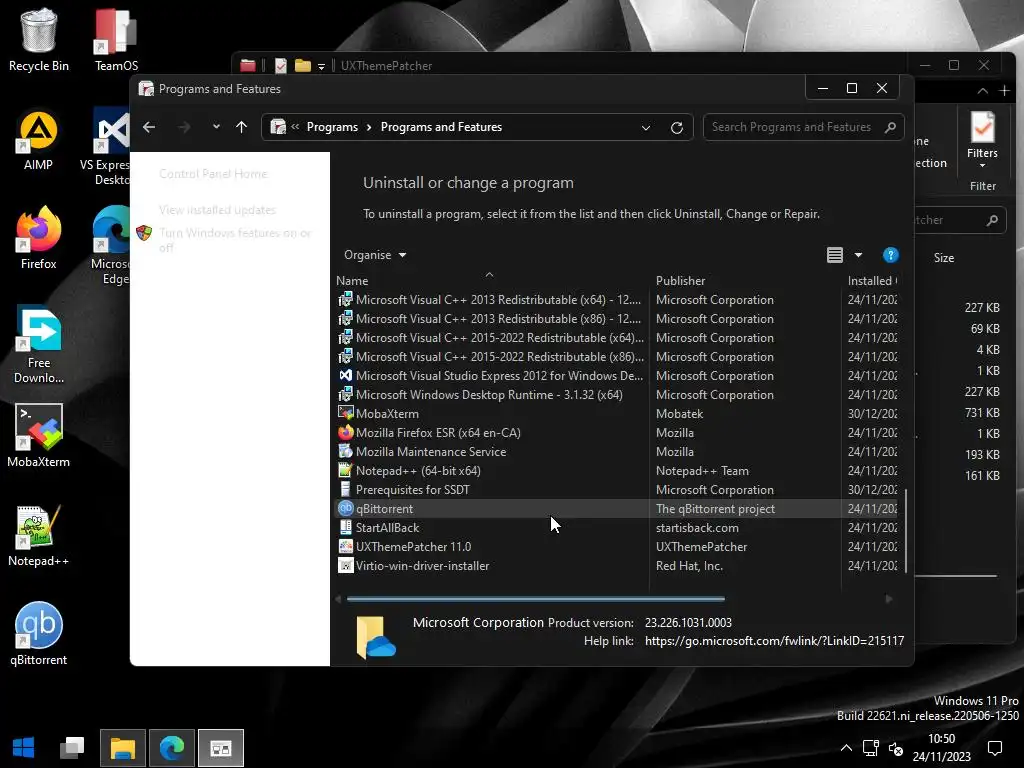Open the TeamOS desktop shortcut
Viewport: 1024px width, 768px height.
(116, 39)
